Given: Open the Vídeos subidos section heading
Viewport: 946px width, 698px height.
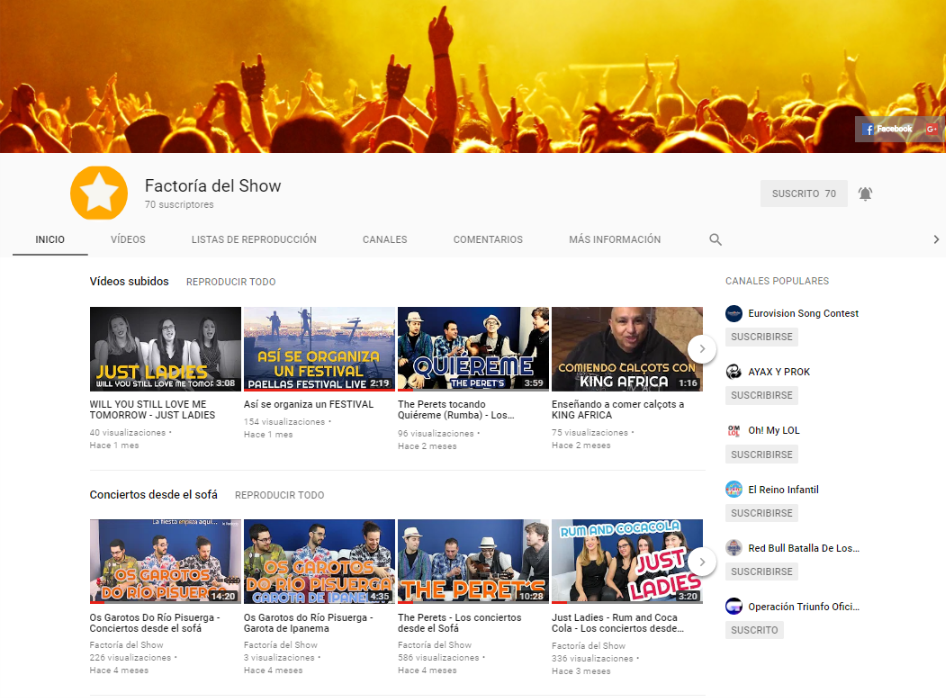Looking at the screenshot, I should coord(129,281).
